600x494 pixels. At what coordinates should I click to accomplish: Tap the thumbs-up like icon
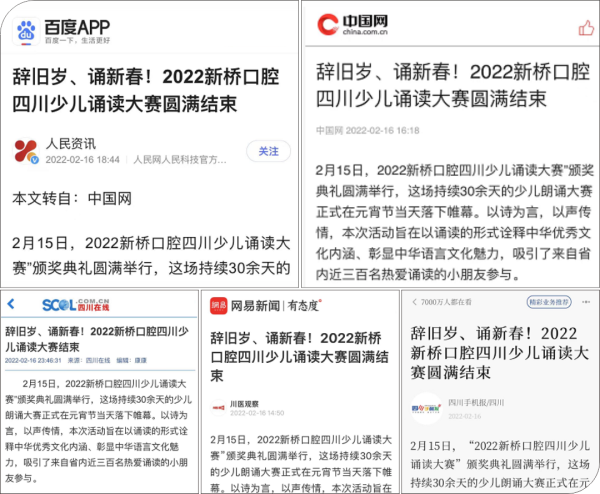point(586,28)
